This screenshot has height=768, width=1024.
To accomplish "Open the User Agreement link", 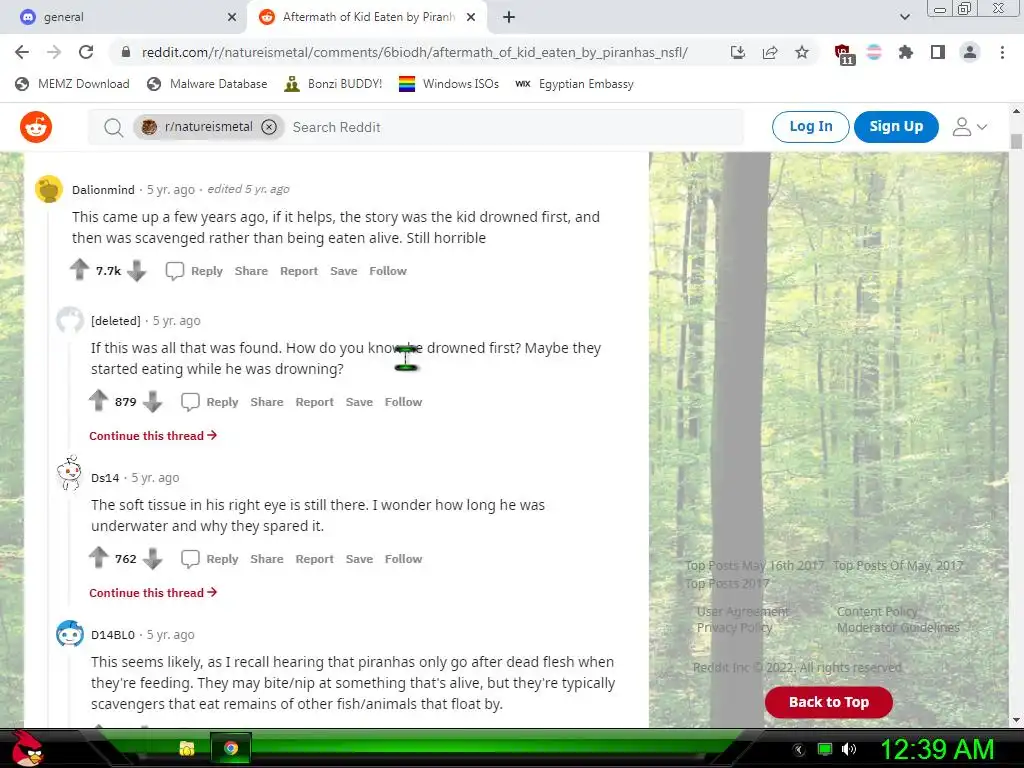I will tap(743, 611).
